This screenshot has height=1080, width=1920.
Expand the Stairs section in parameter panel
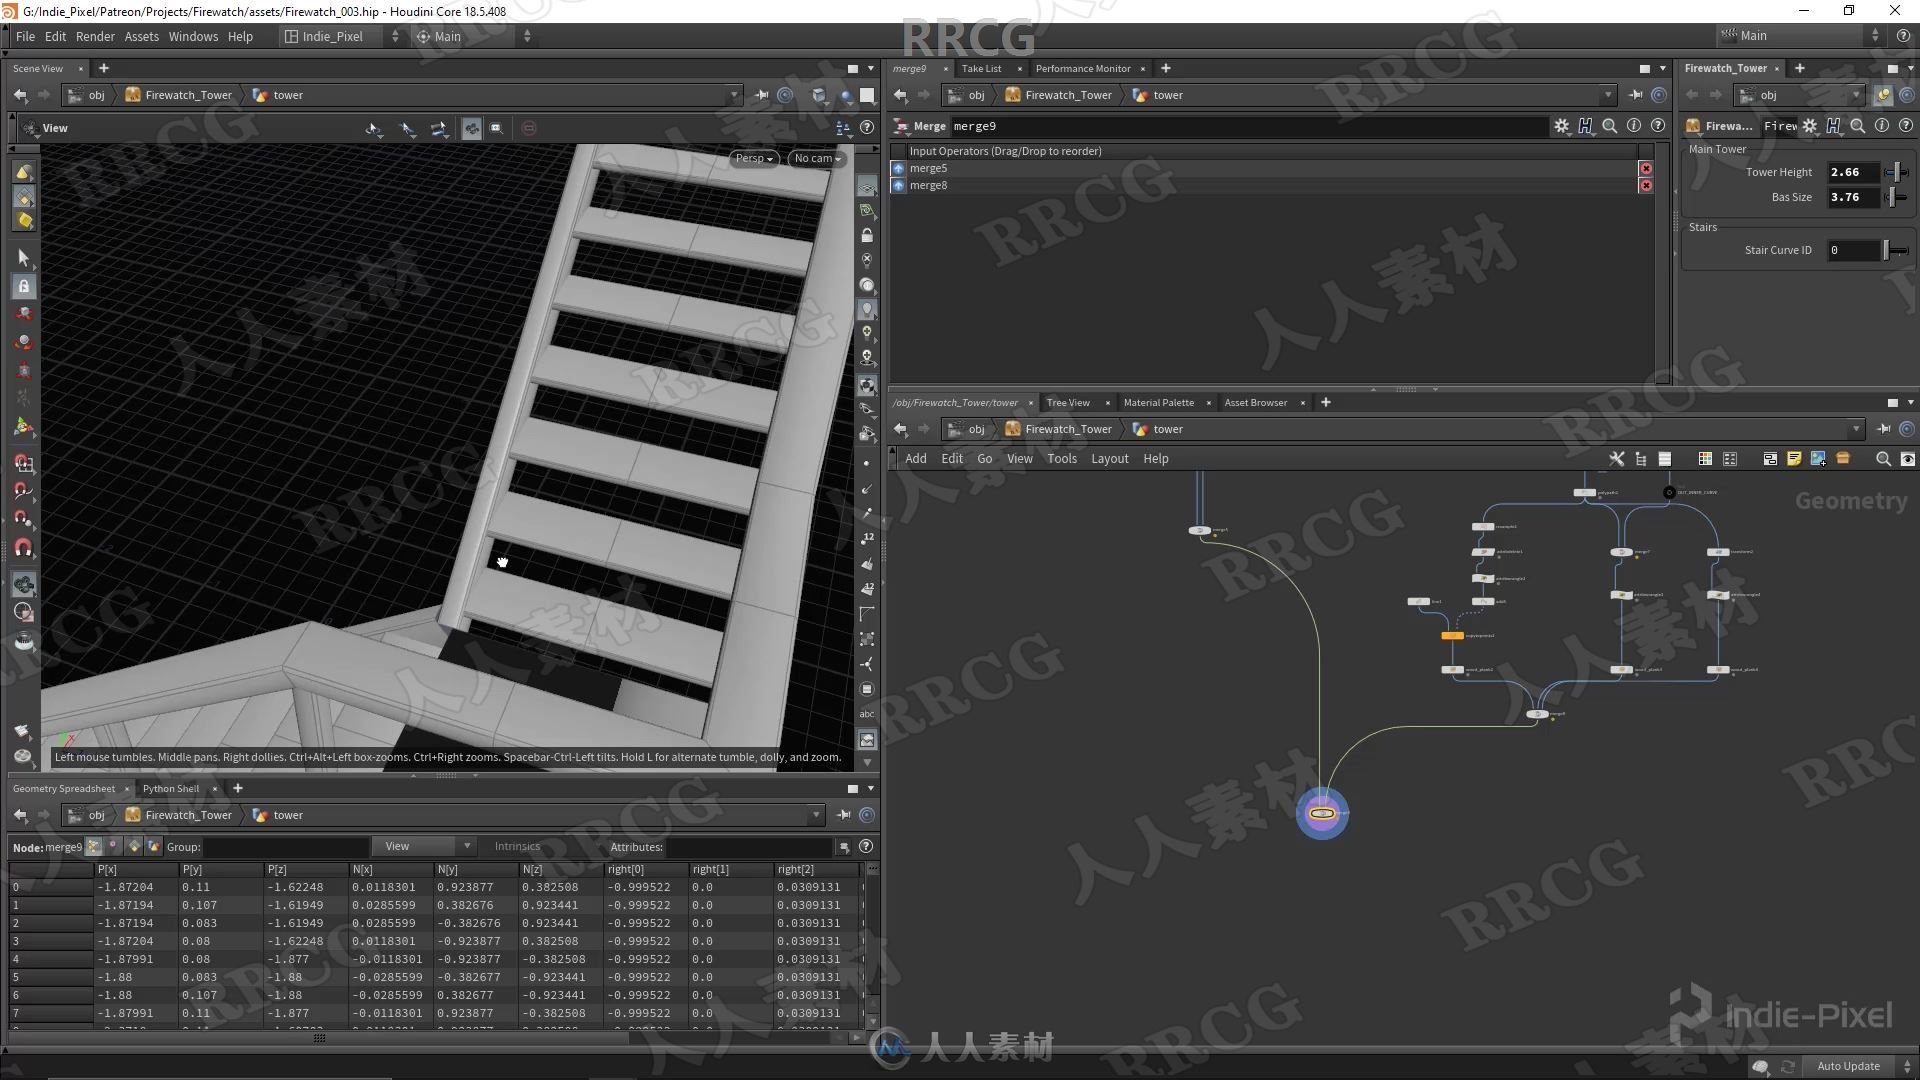pyautogui.click(x=1701, y=225)
